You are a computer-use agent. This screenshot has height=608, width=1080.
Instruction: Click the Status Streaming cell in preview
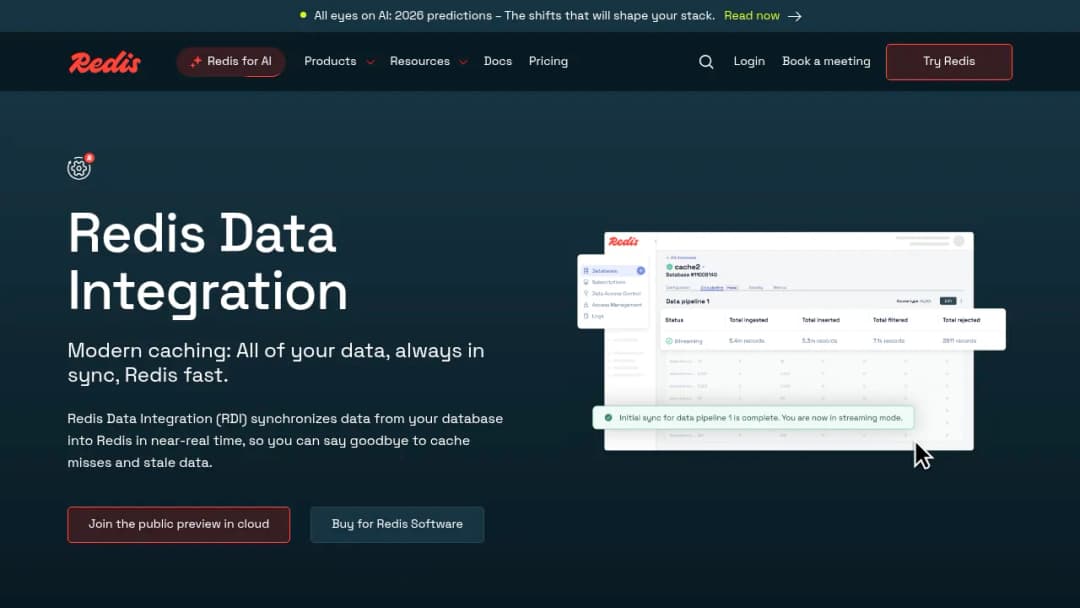[684, 341]
